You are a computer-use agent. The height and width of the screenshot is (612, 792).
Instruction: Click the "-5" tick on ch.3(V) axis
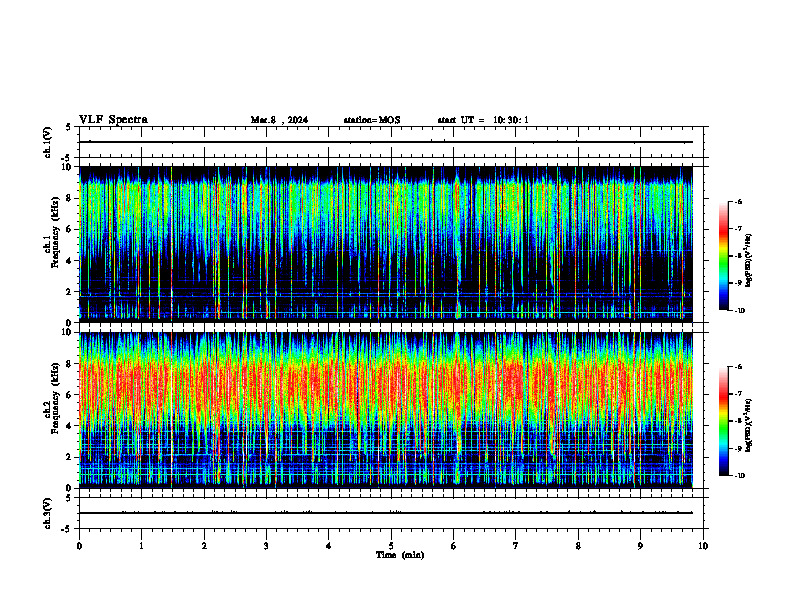coord(65,529)
